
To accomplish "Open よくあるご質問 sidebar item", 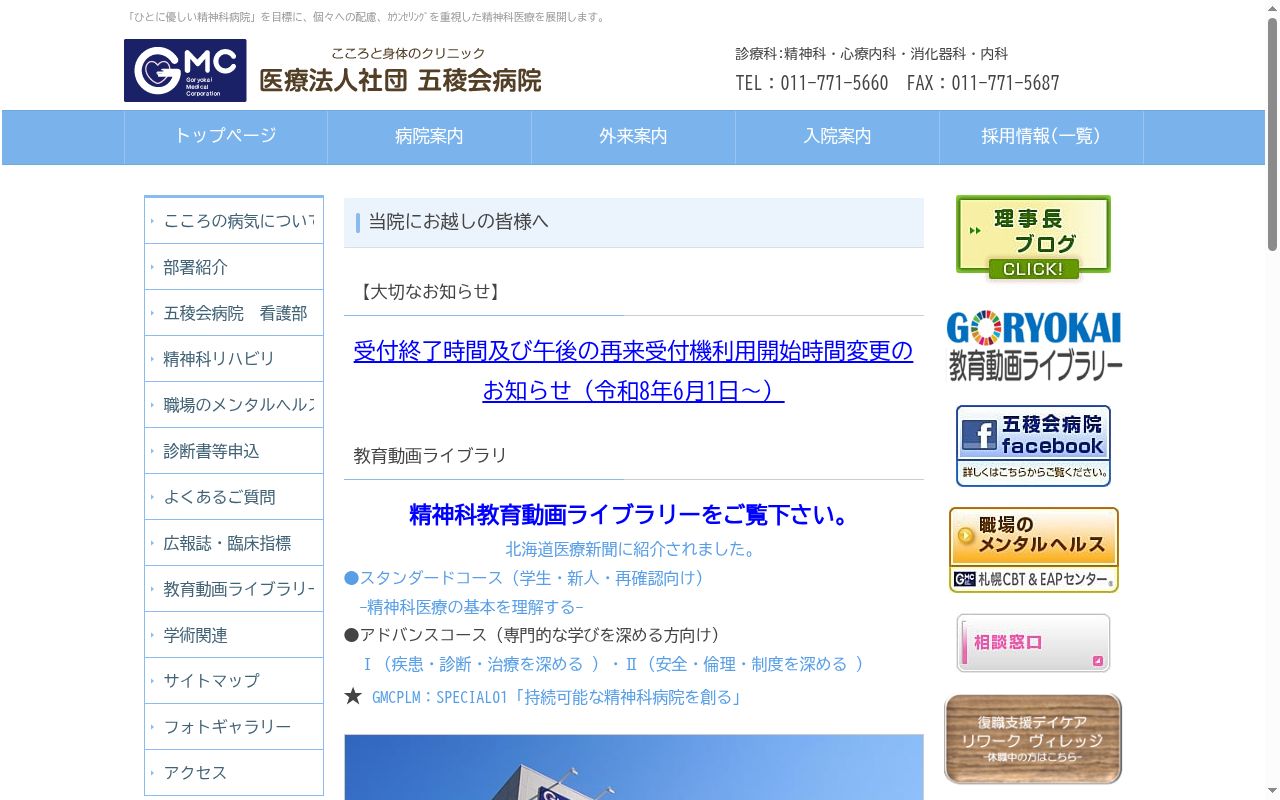I will [x=234, y=497].
